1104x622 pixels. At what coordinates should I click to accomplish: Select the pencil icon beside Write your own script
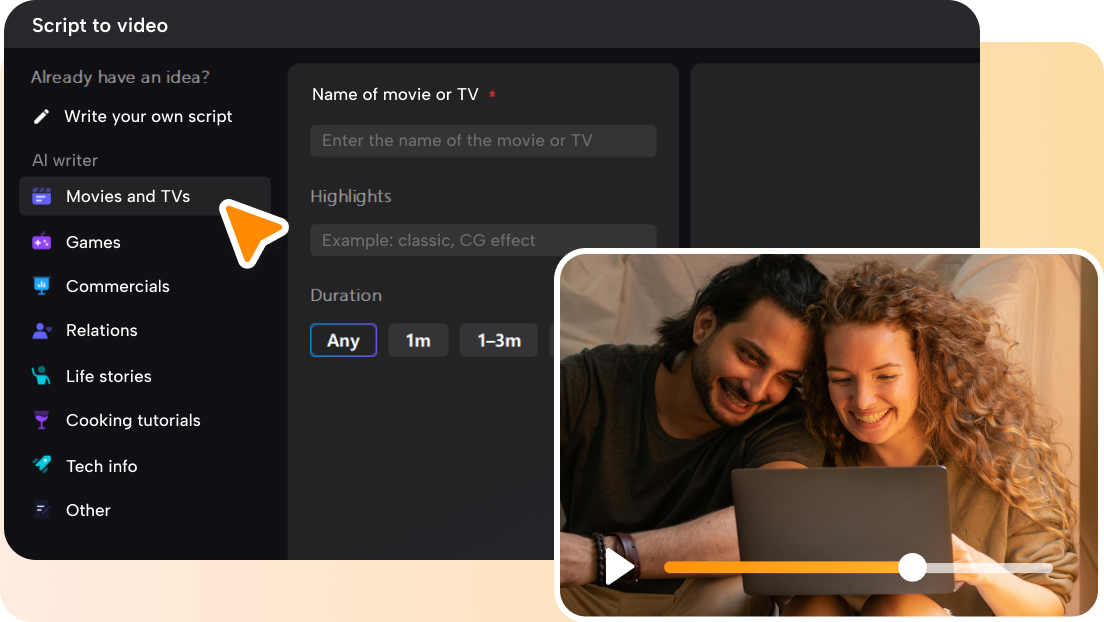(x=41, y=116)
